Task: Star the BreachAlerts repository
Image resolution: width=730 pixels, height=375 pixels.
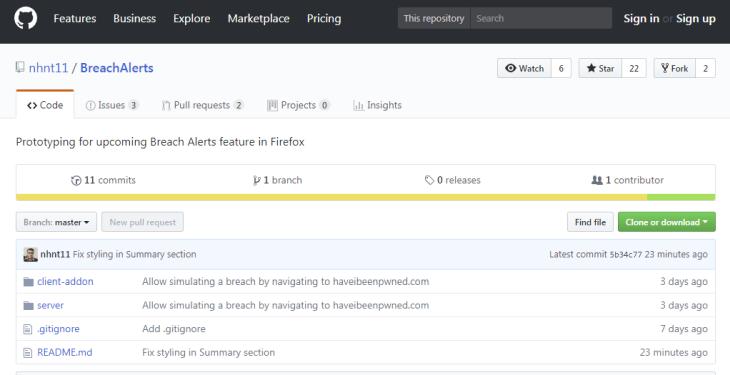Action: (x=601, y=68)
